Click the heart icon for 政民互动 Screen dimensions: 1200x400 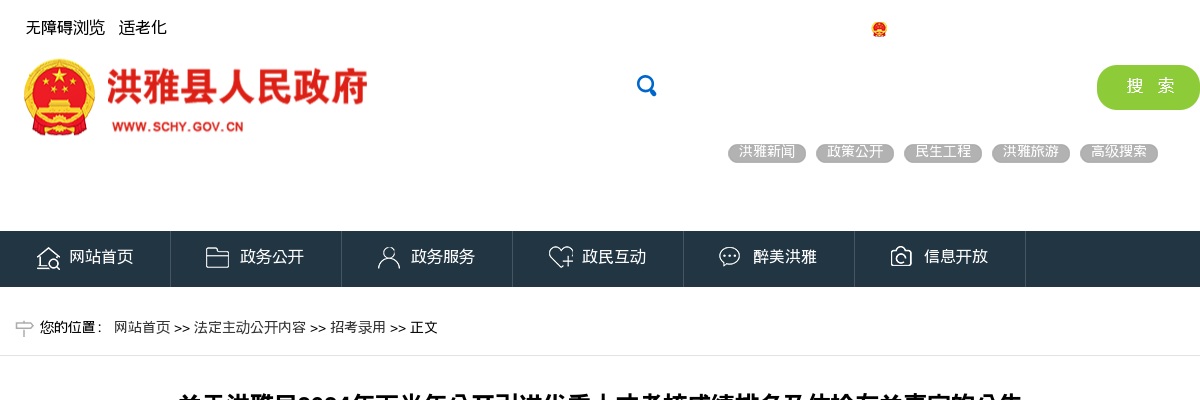click(561, 258)
